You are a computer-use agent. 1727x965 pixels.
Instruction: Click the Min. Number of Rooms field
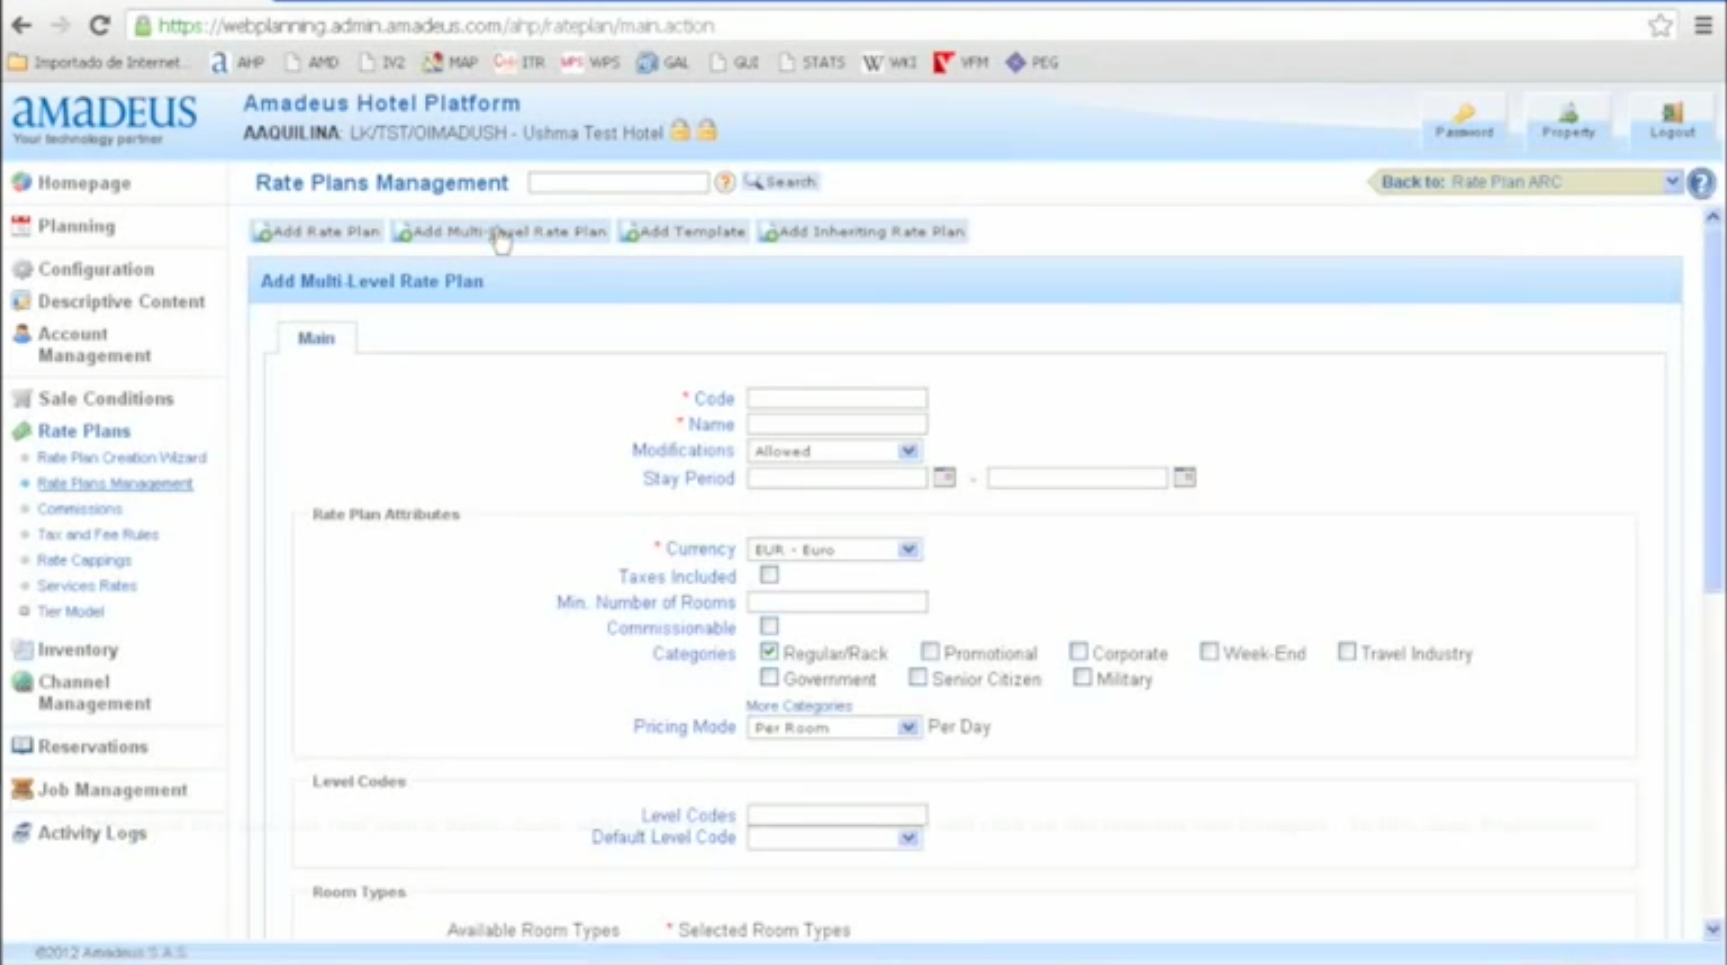[x=837, y=602]
